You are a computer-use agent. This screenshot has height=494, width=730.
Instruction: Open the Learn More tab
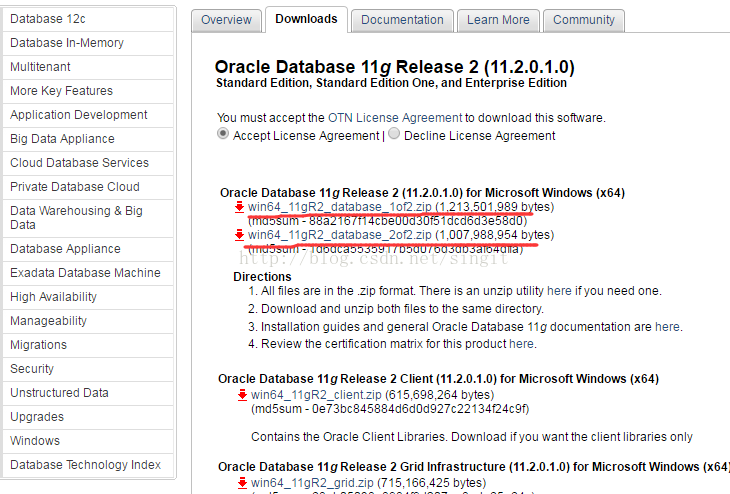[x=498, y=20]
